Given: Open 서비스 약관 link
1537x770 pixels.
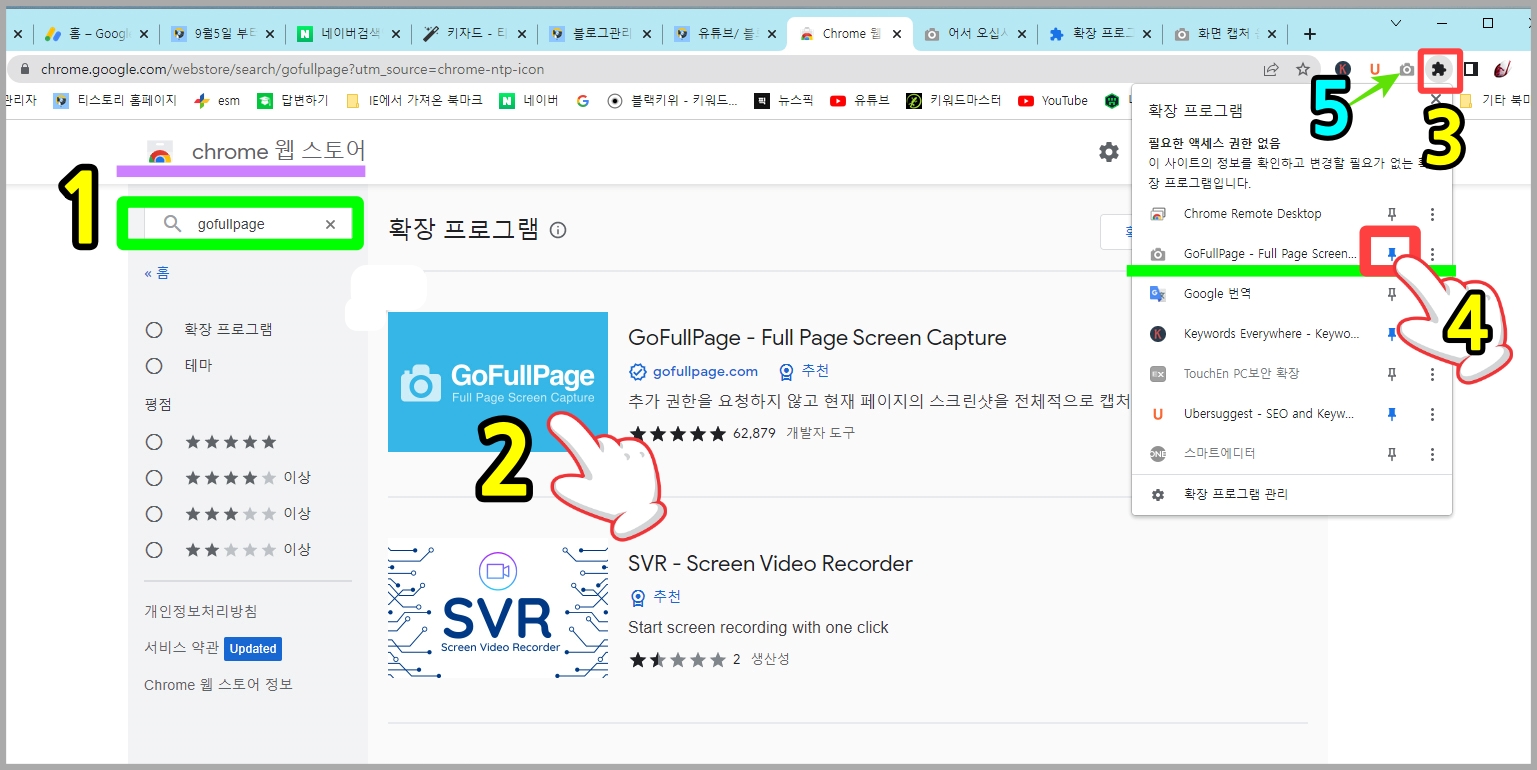Looking at the screenshot, I should (x=181, y=647).
